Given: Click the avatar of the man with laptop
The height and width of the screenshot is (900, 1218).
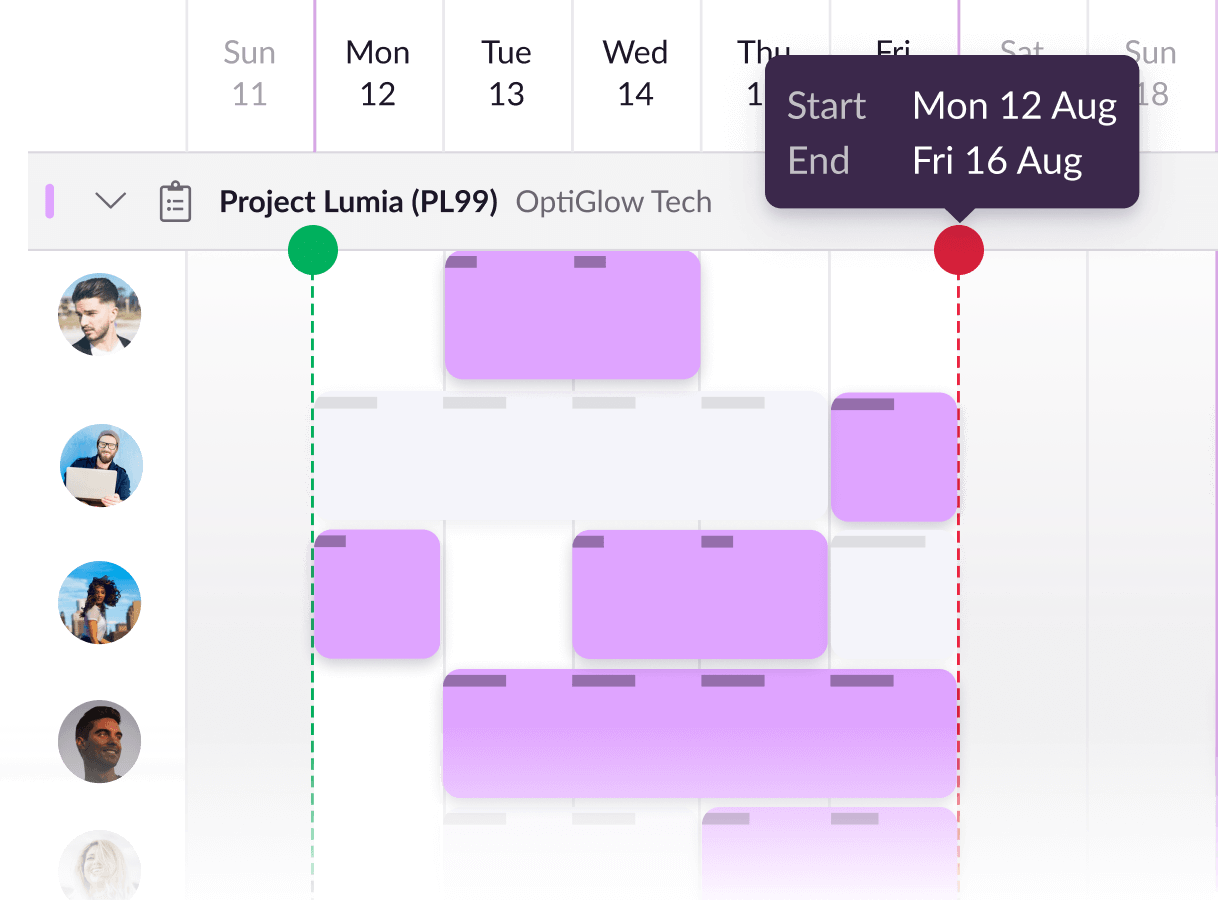Looking at the screenshot, I should point(100,463).
